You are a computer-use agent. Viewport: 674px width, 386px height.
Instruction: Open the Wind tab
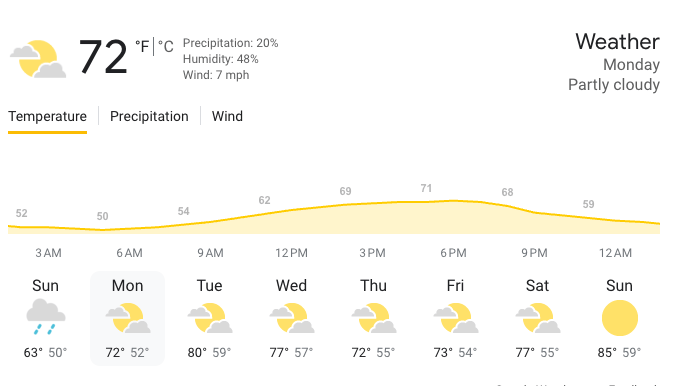coord(227,116)
